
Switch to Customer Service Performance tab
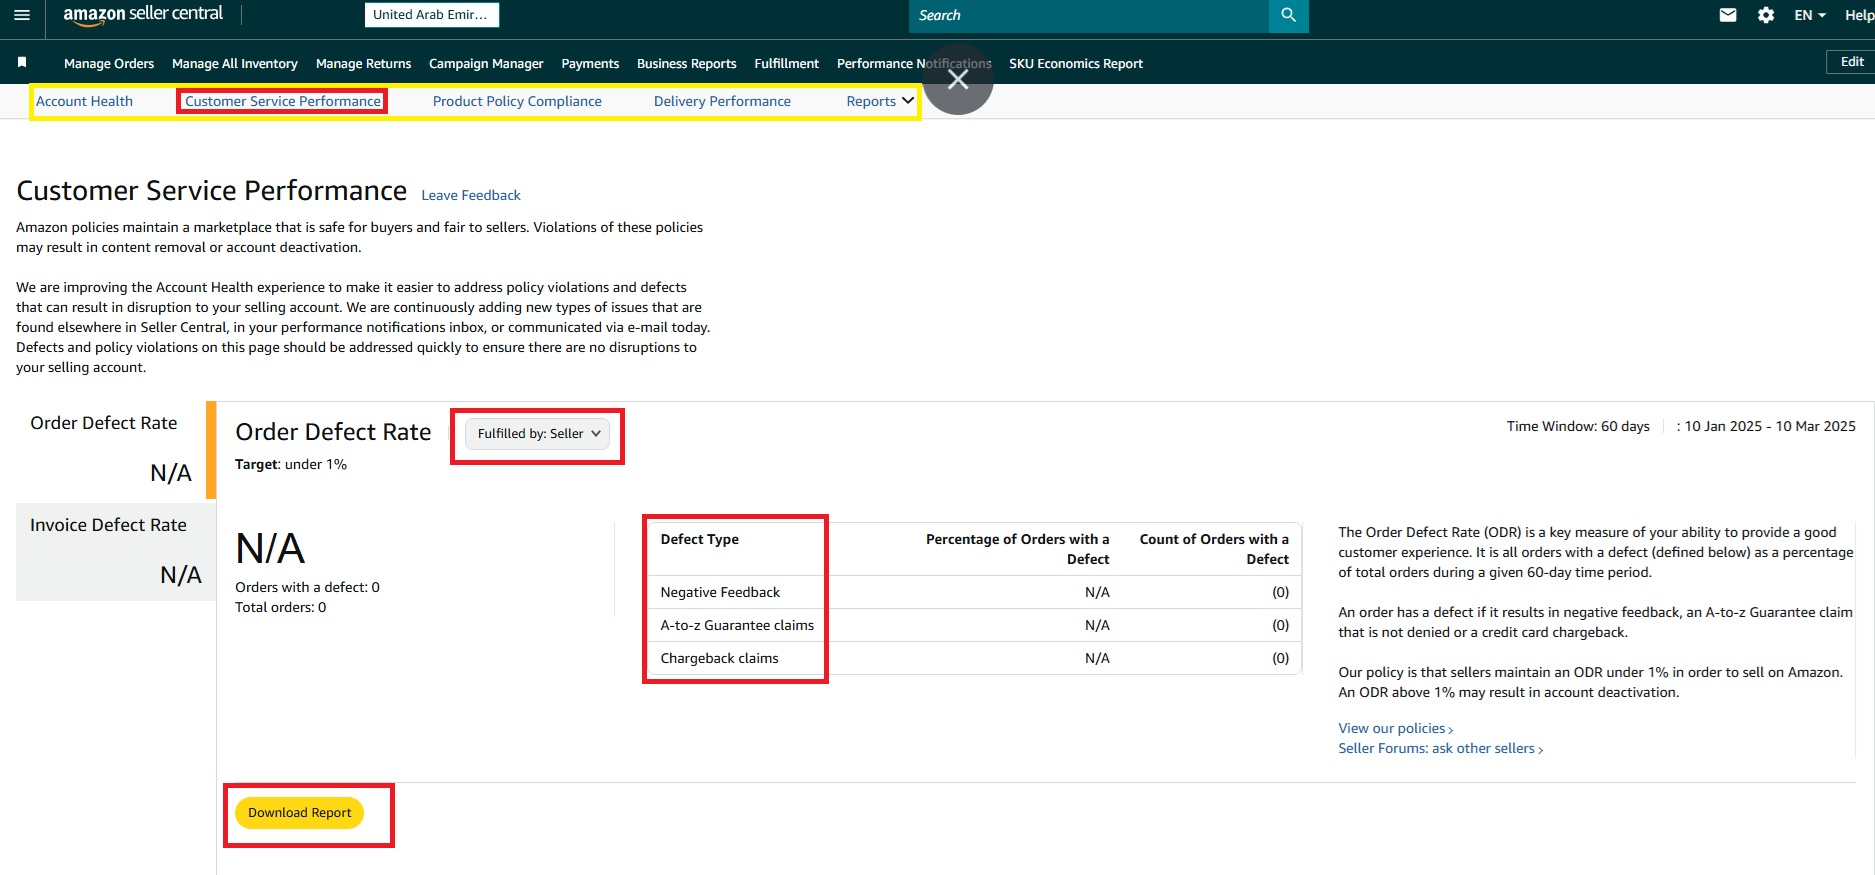tap(283, 101)
